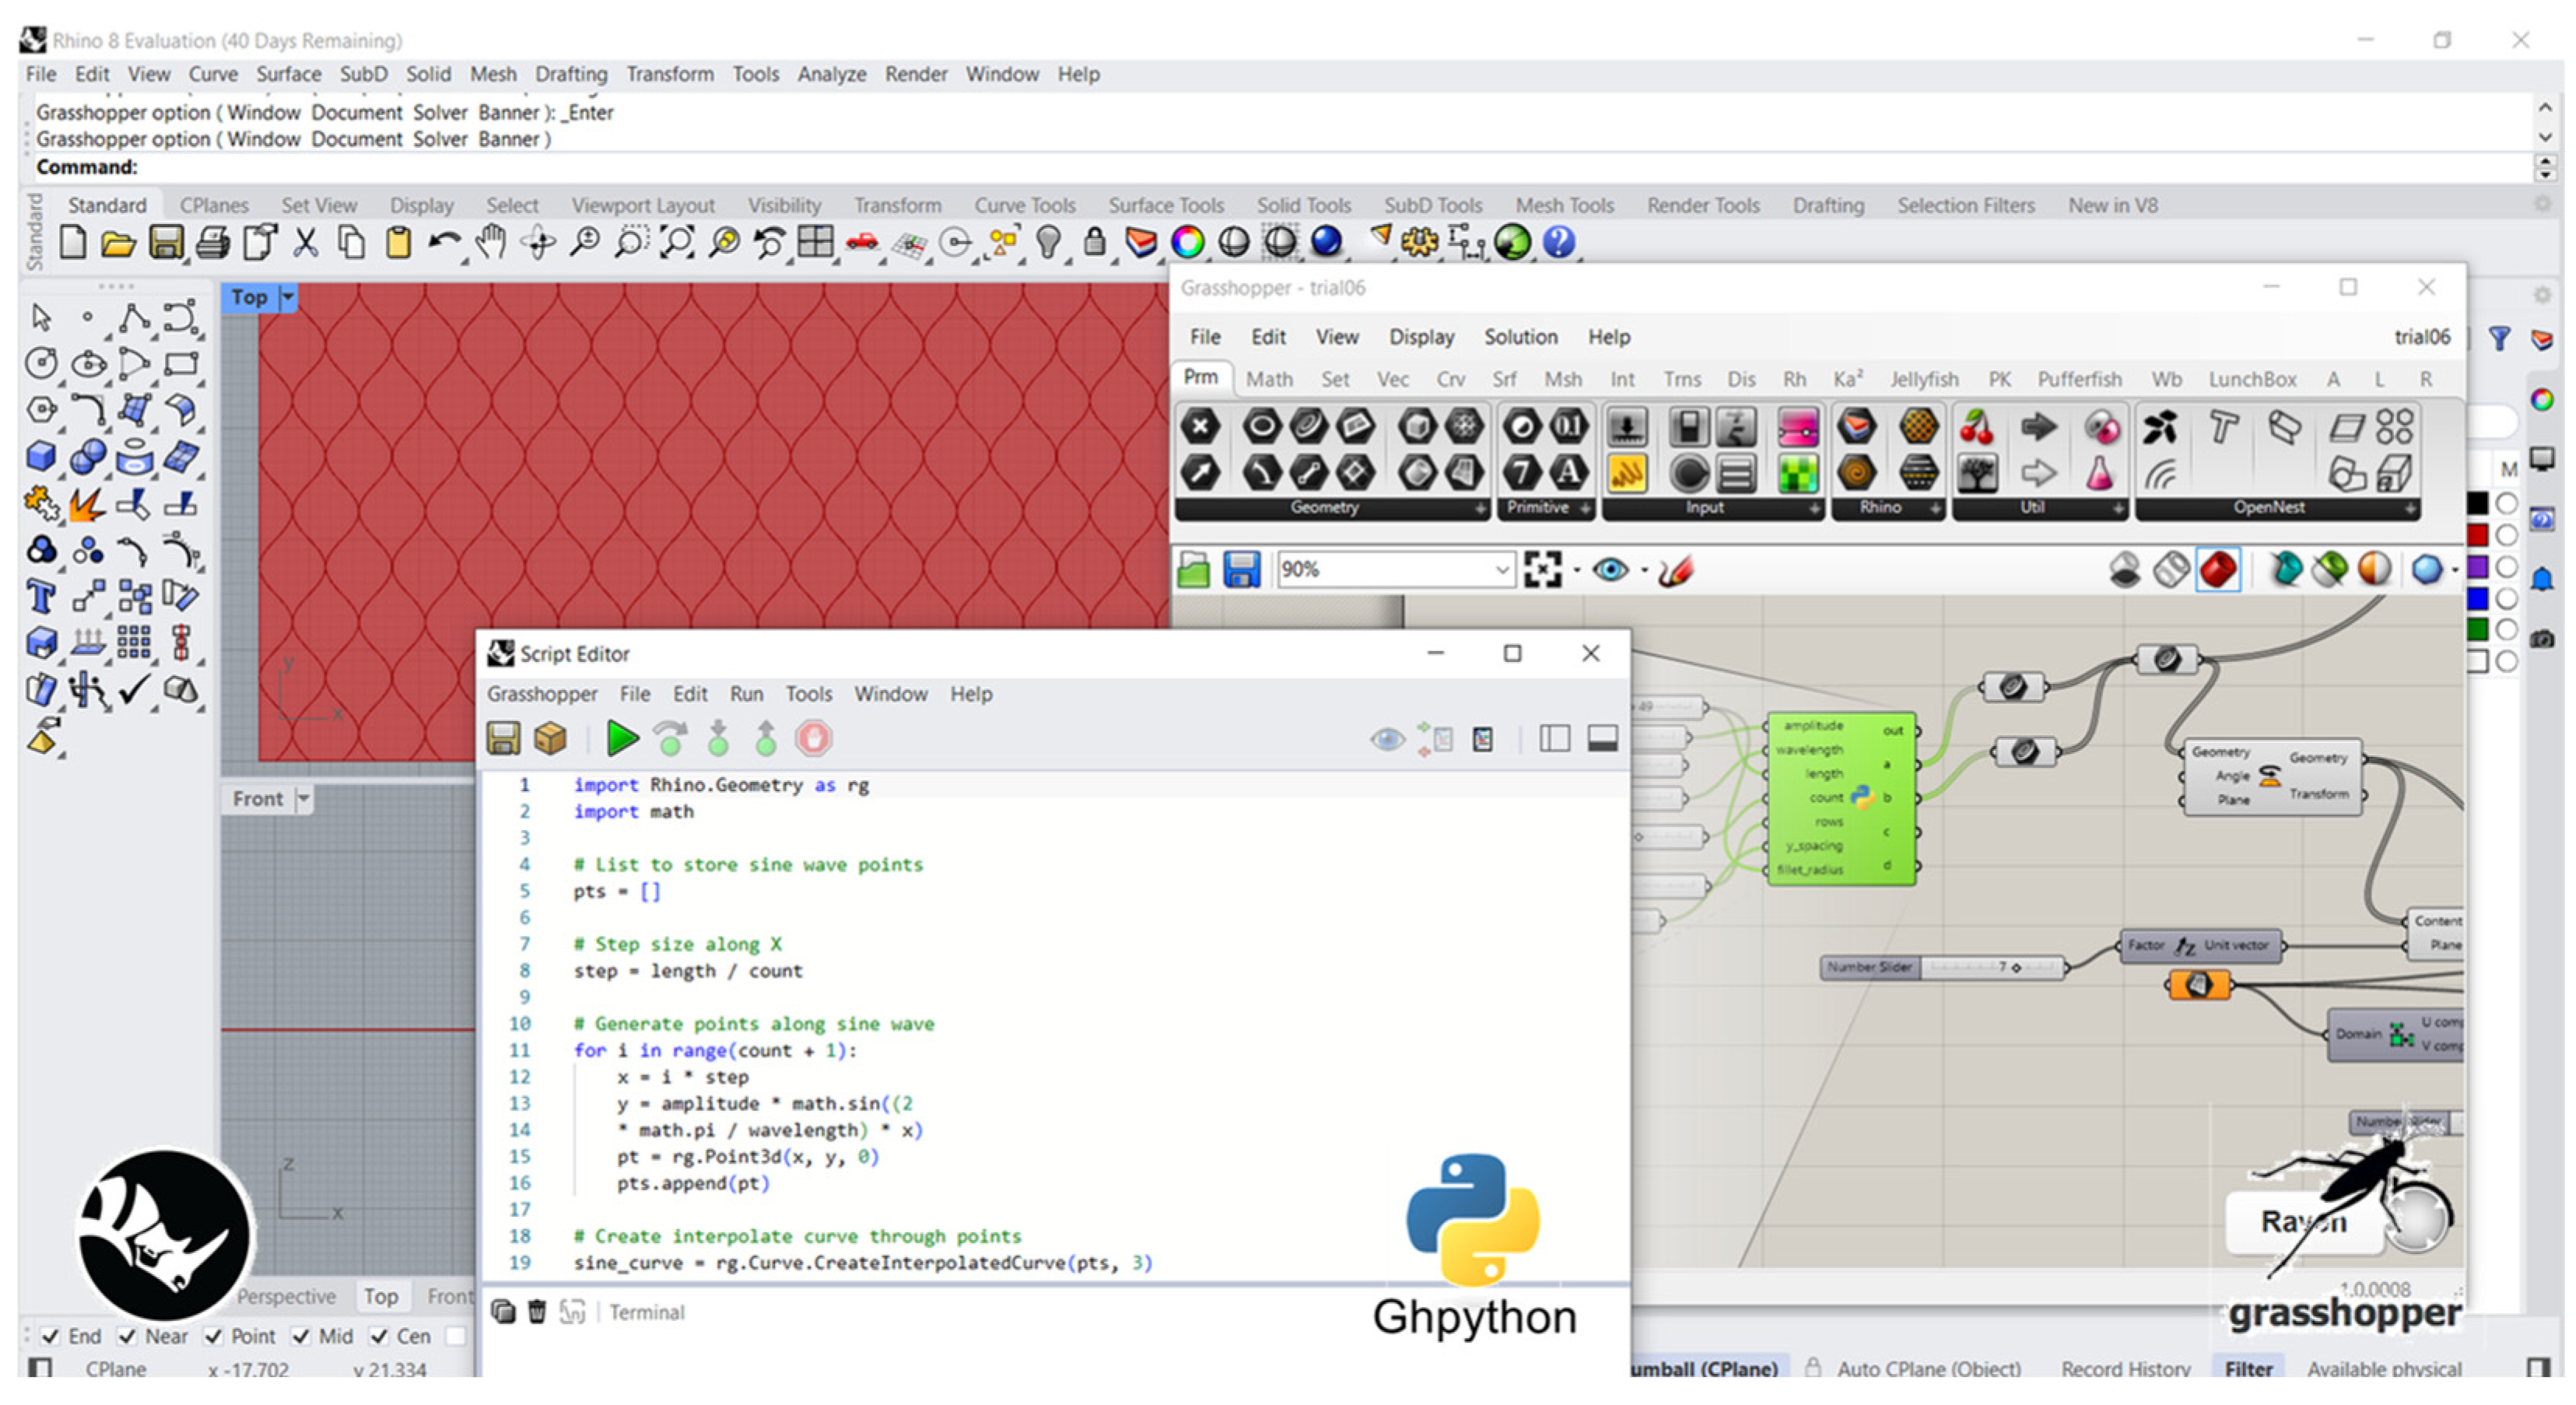Screen dimensions: 2576x1405
Task: Select the Text tool in the left sidebar
Action: point(41,597)
